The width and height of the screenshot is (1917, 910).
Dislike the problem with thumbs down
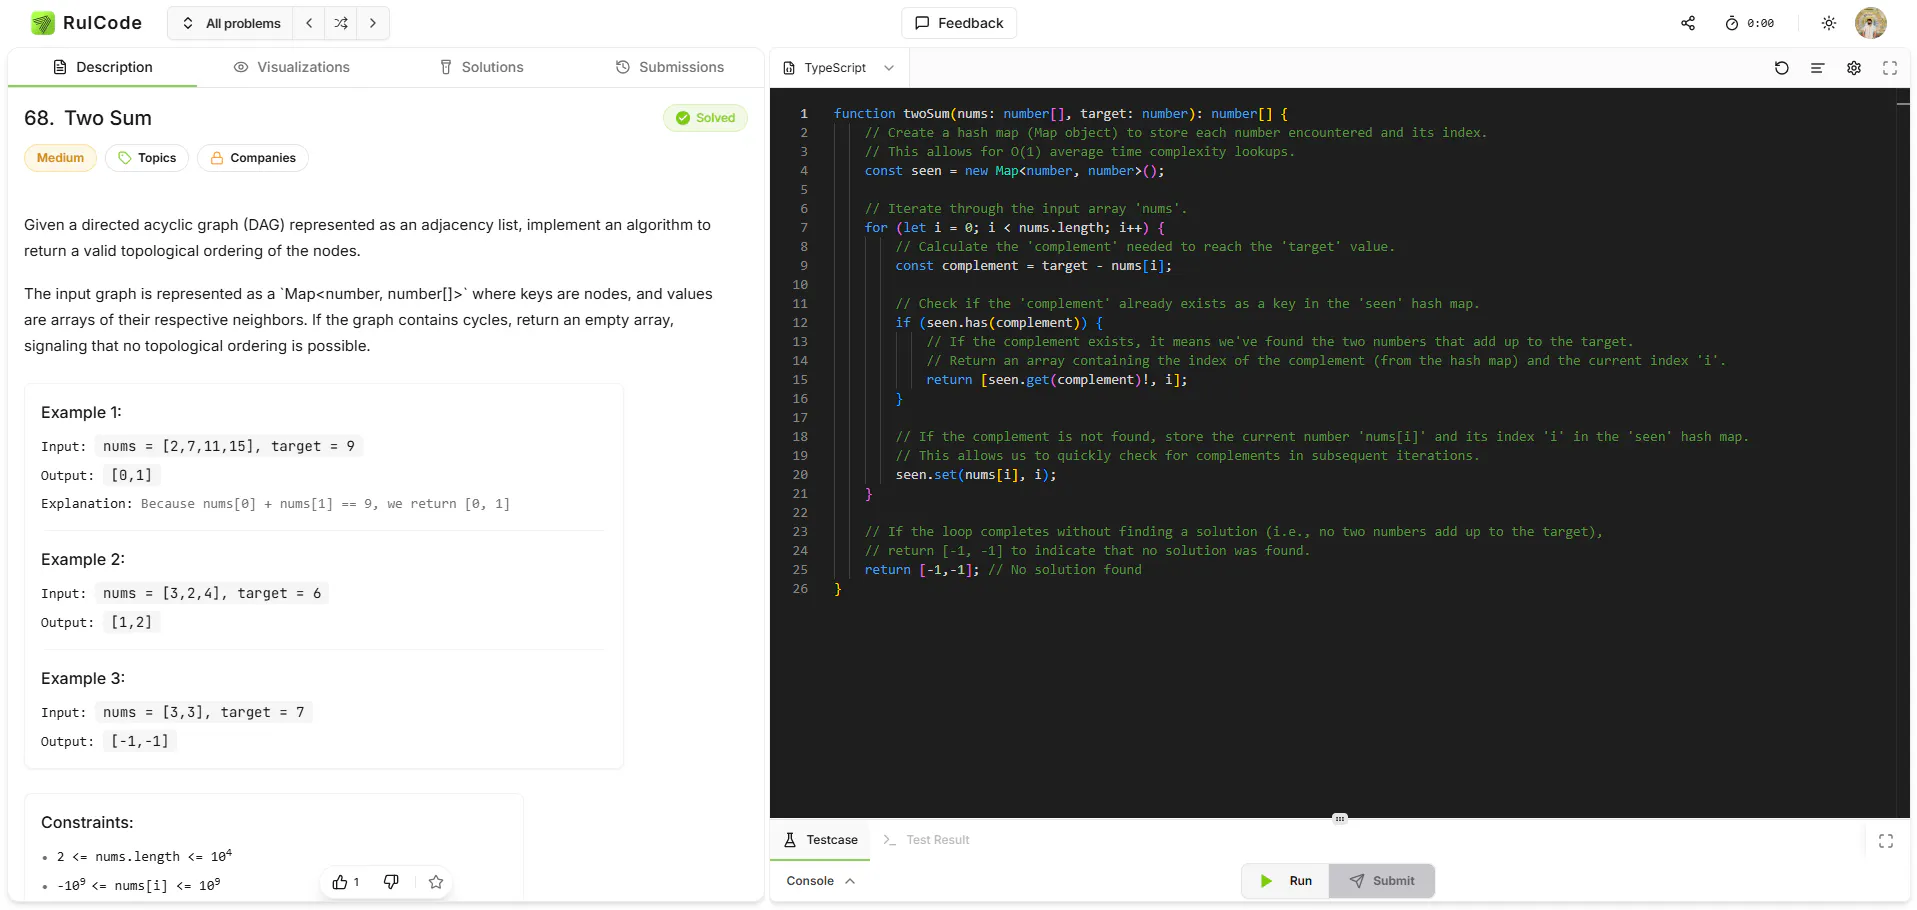(x=391, y=882)
